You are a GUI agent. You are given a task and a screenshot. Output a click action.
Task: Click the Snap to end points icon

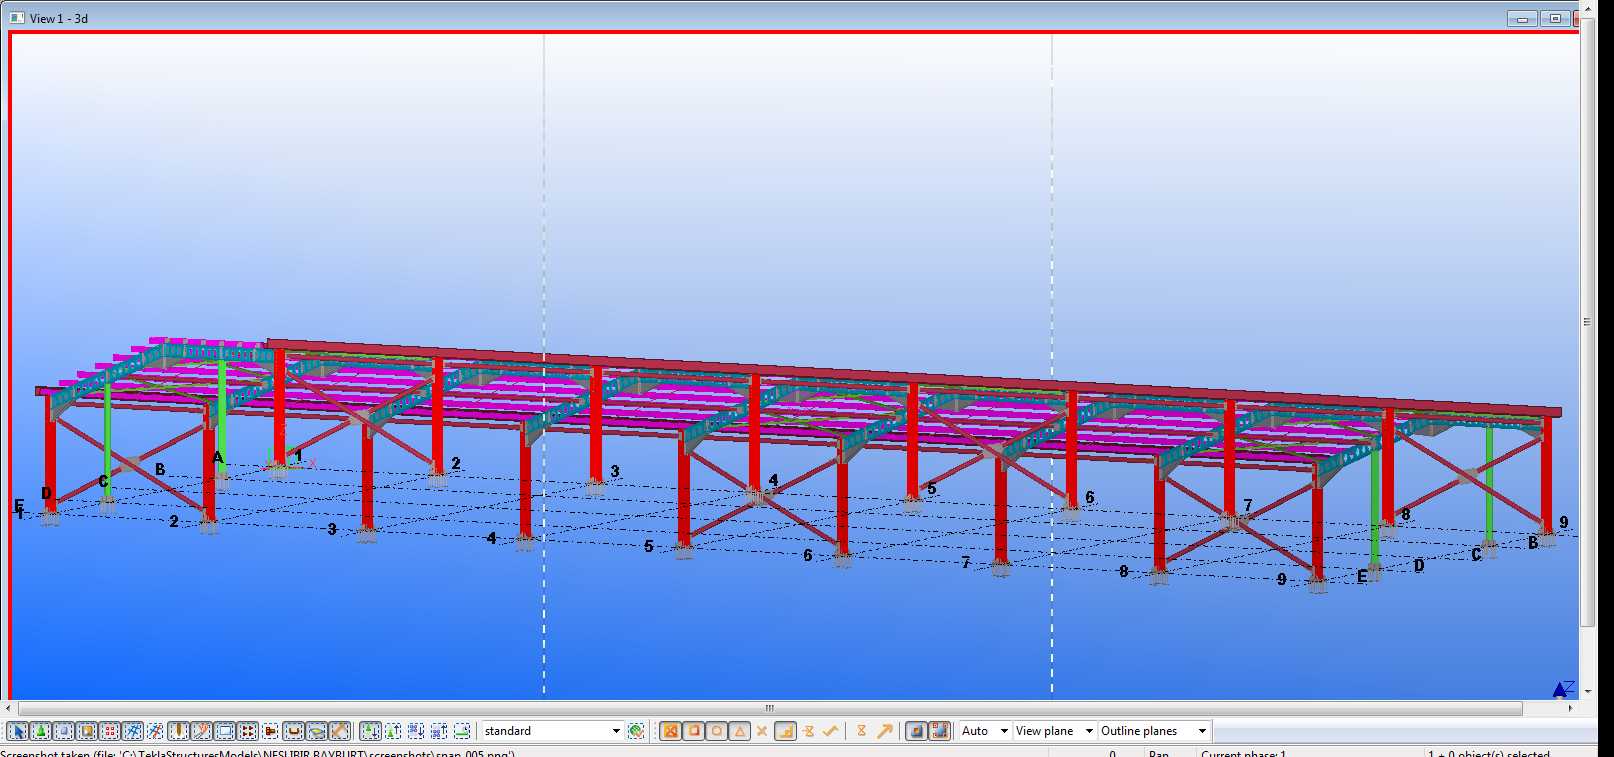(693, 731)
